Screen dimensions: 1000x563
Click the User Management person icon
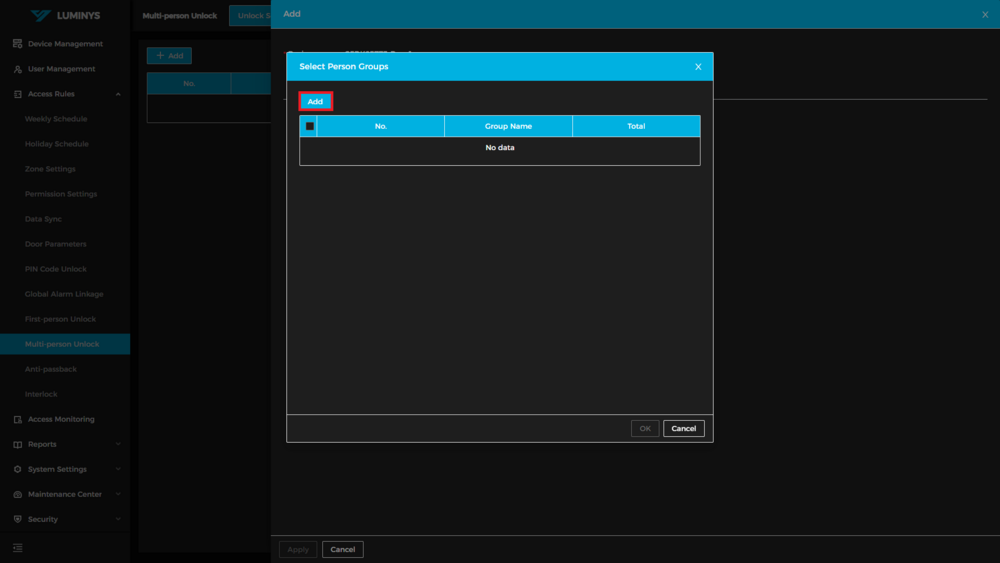tap(18, 69)
